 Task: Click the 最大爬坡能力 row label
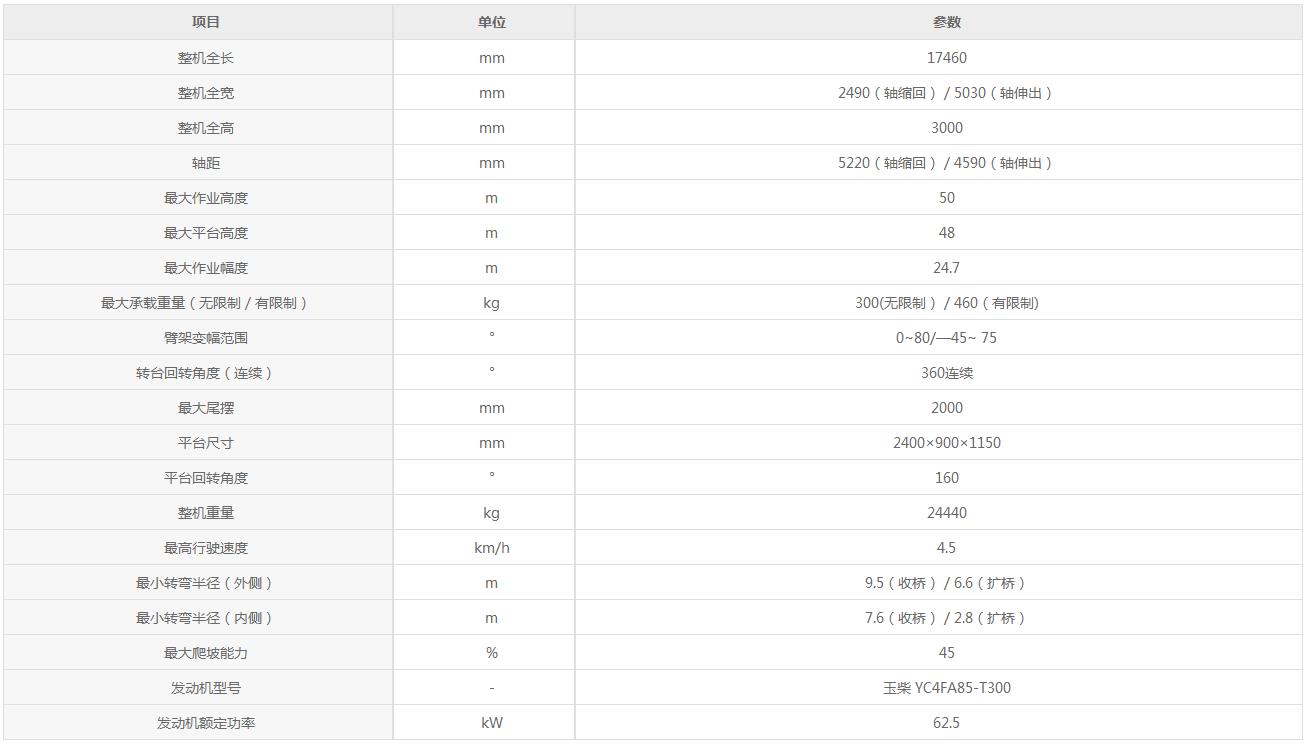click(x=206, y=653)
